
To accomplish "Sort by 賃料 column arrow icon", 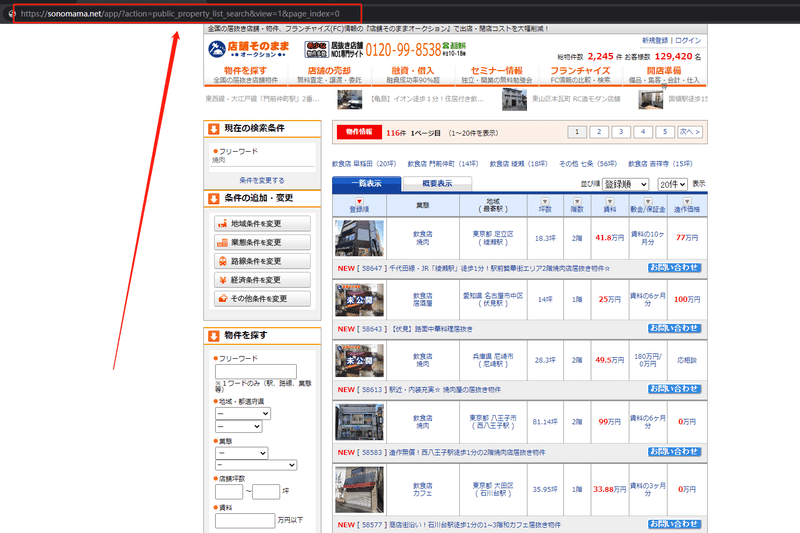I will [610, 201].
